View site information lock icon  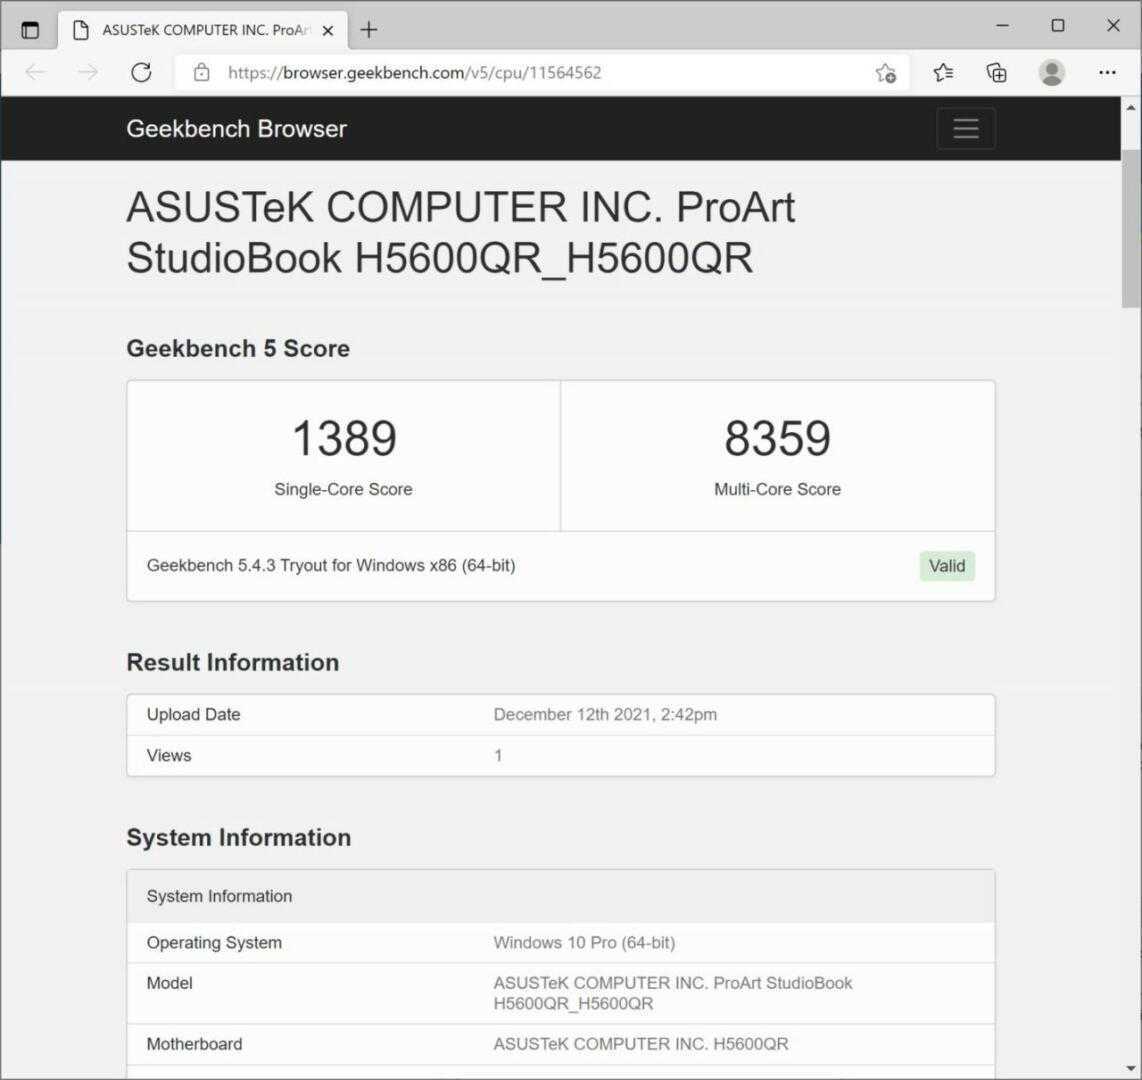[x=202, y=72]
